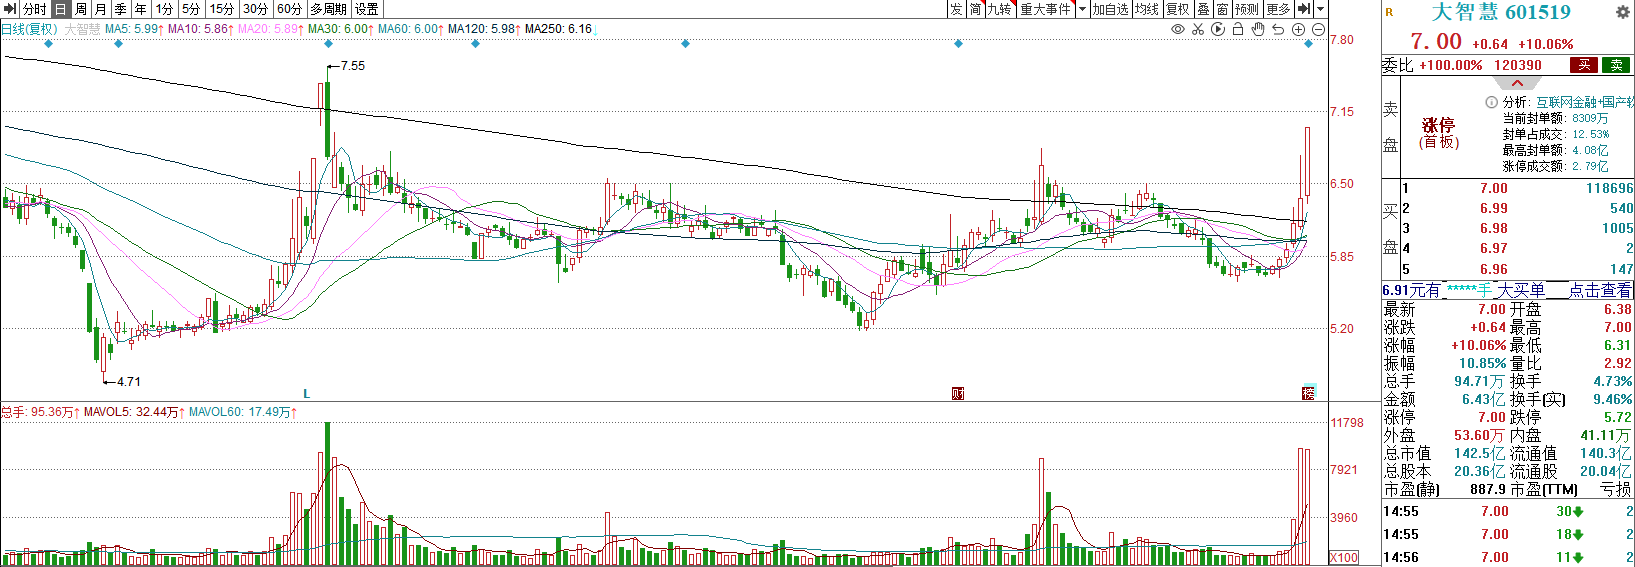The width and height of the screenshot is (1635, 567).
Task: Select the 日 daily period tab
Action: 60,9
